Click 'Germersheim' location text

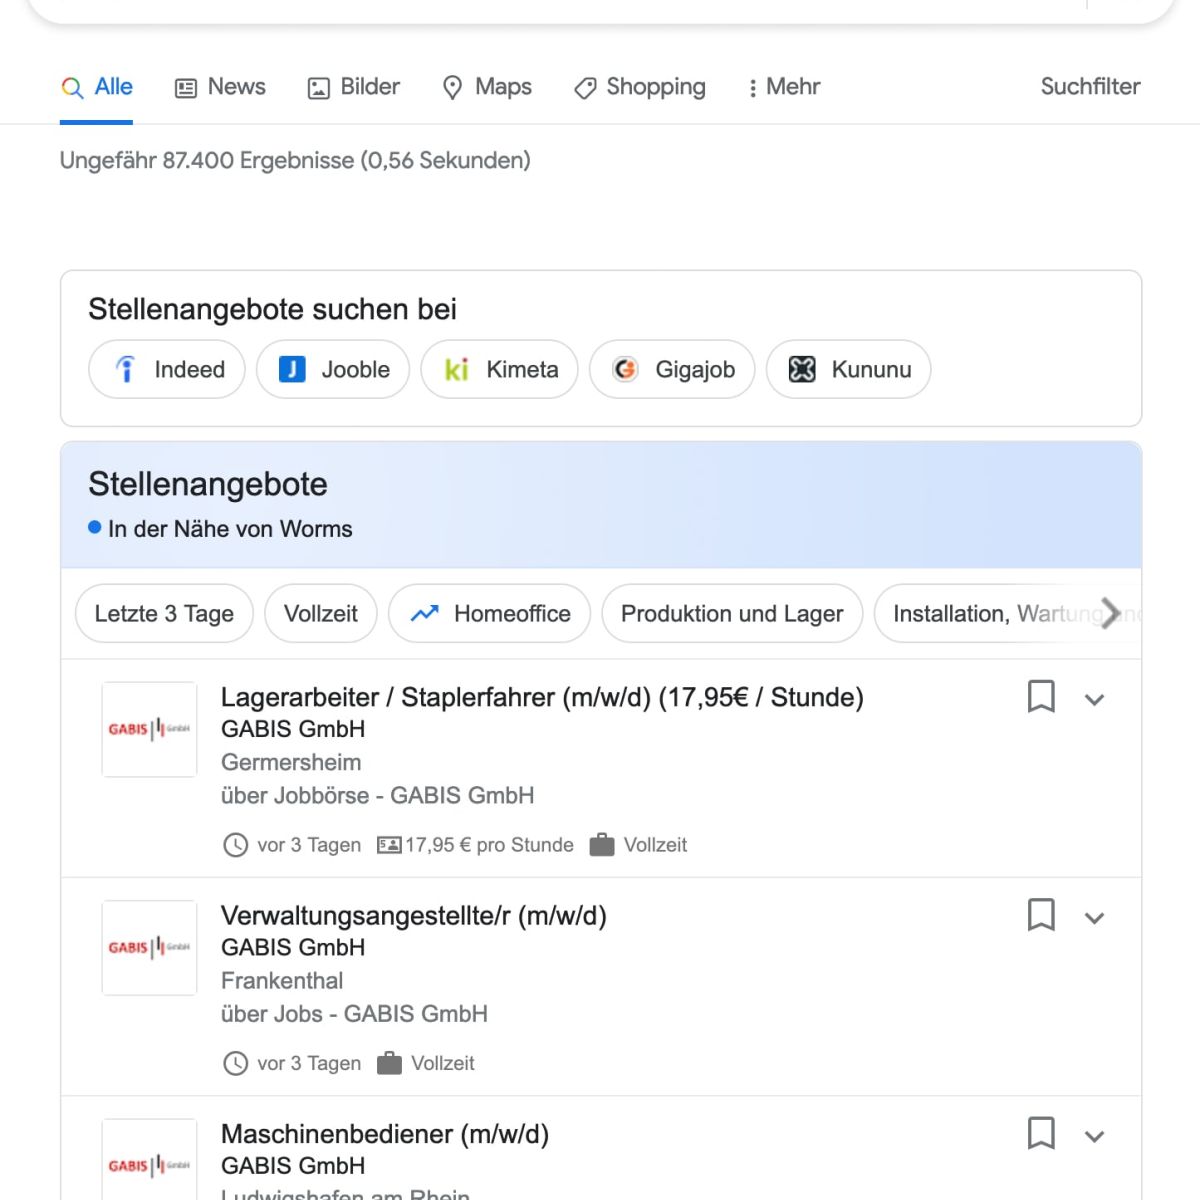pos(291,762)
